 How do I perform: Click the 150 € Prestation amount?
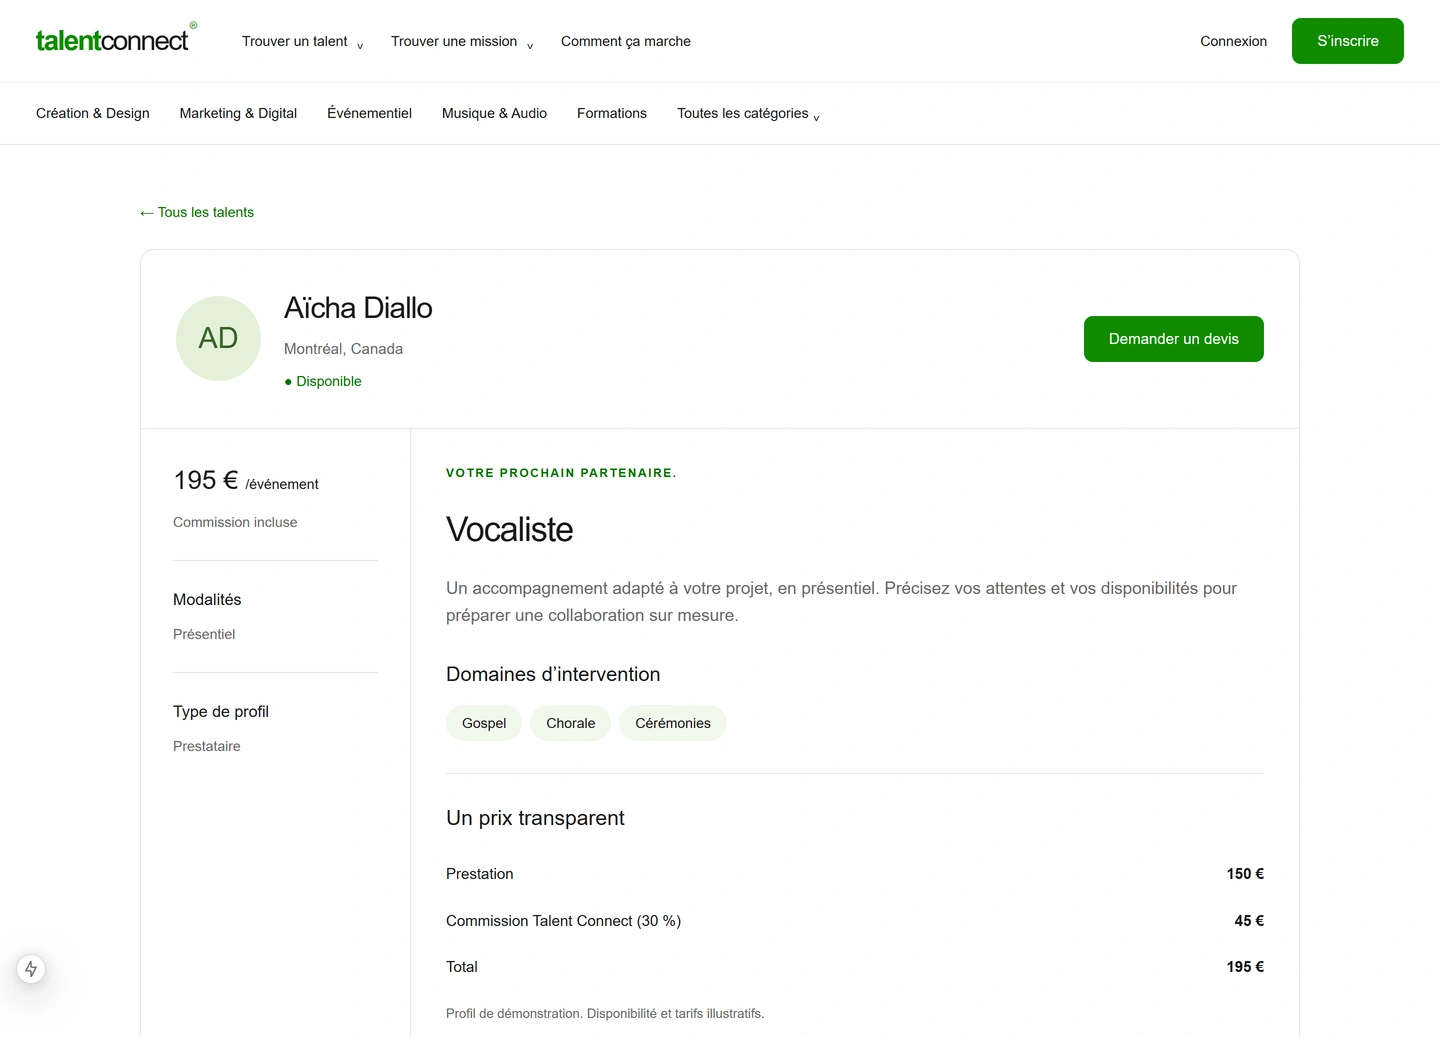(1245, 874)
